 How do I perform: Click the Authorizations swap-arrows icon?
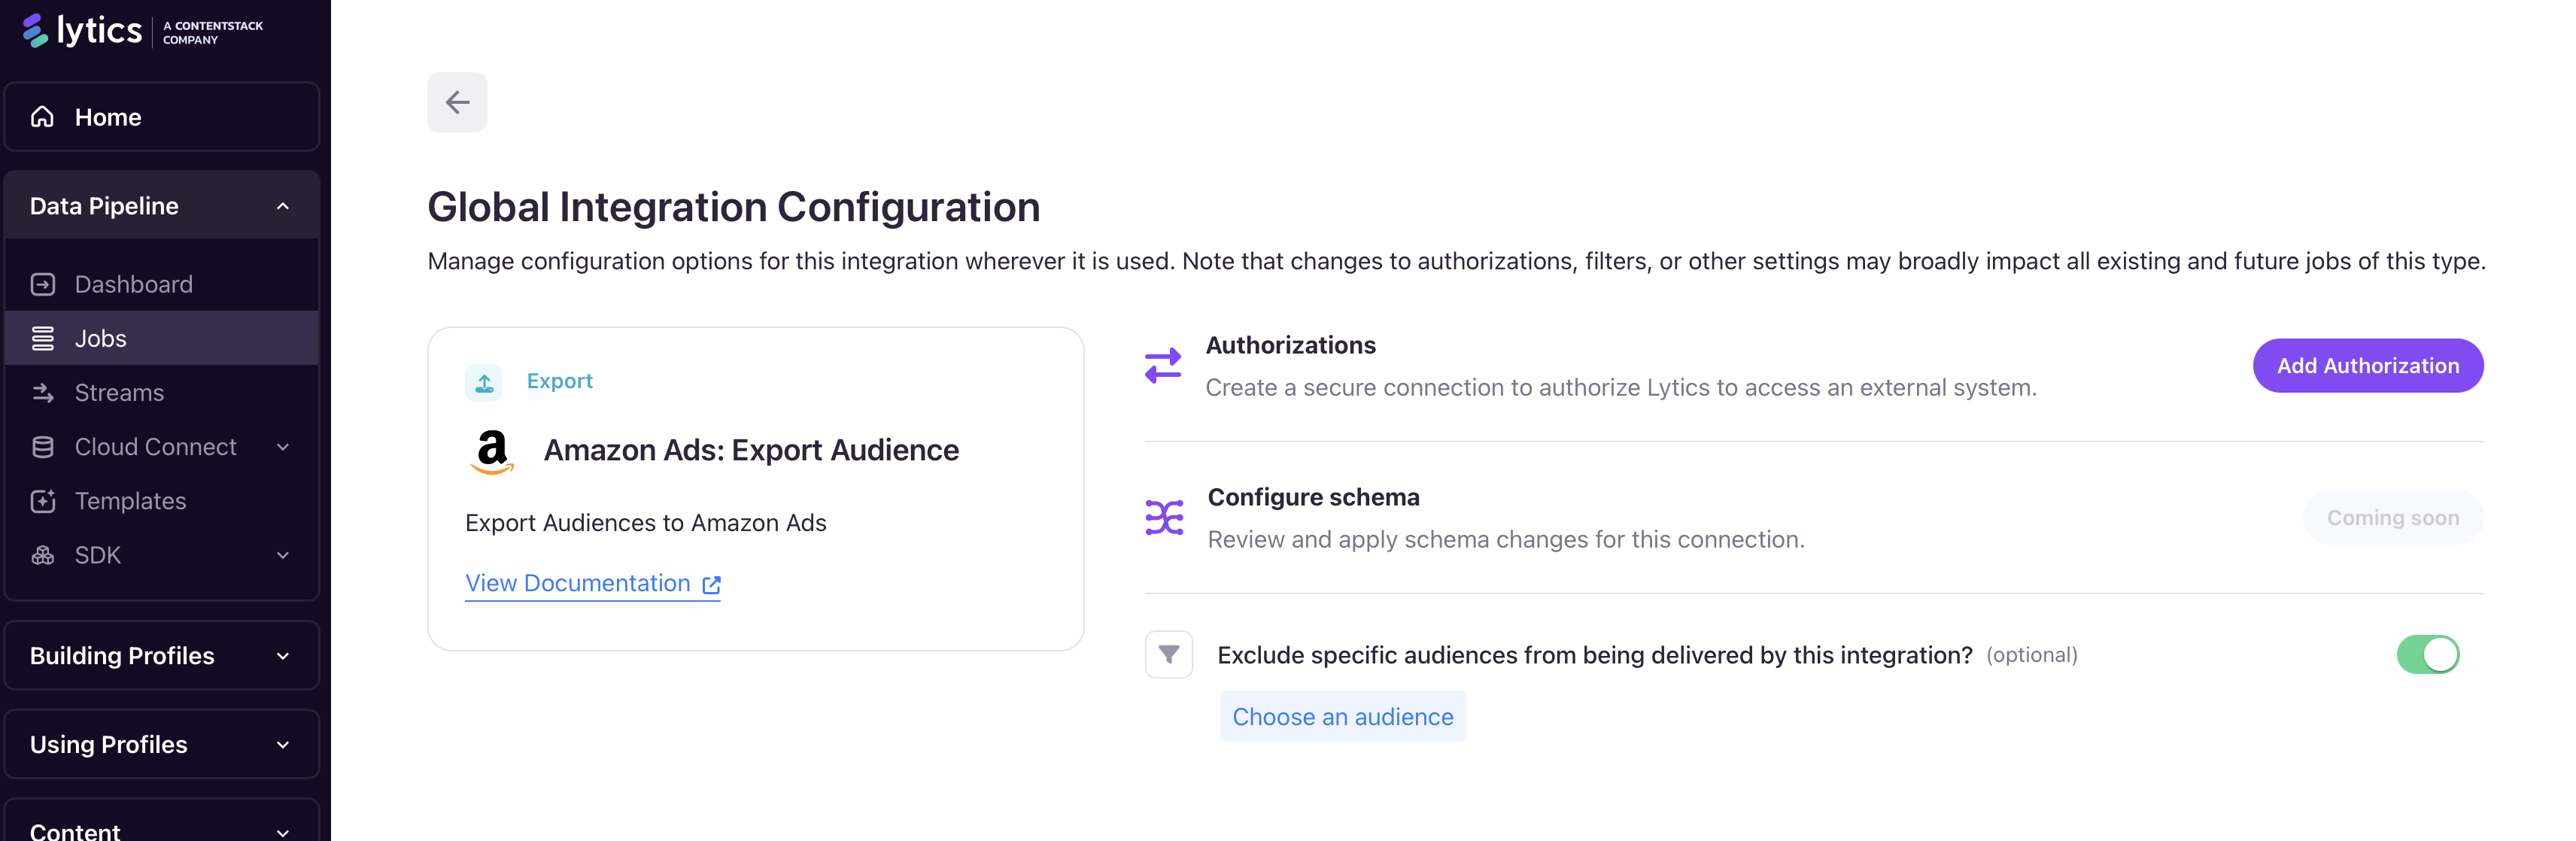(1163, 365)
